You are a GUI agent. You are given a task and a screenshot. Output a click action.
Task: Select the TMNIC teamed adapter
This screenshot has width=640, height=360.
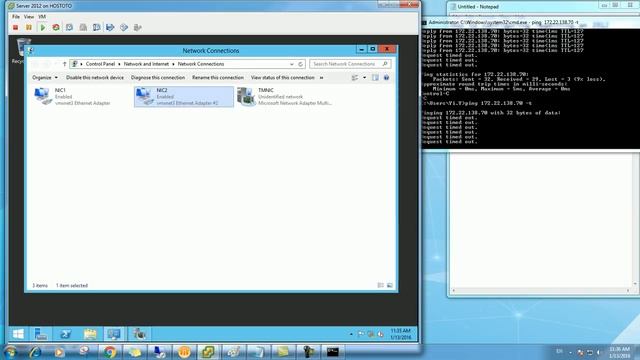[285, 96]
